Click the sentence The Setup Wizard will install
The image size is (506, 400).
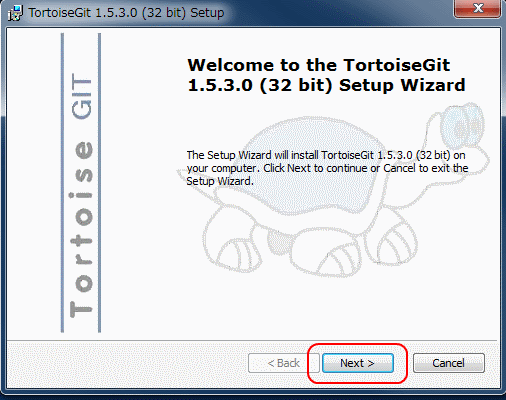point(326,155)
